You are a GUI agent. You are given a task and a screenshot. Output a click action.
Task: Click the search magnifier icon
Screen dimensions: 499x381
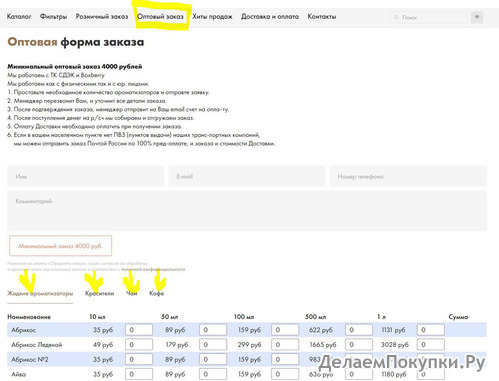coord(396,17)
